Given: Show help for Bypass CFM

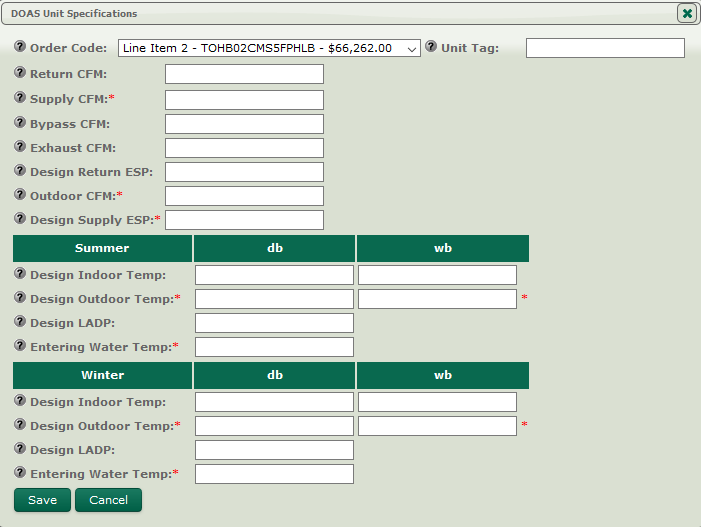Looking at the screenshot, I should [20, 123].
